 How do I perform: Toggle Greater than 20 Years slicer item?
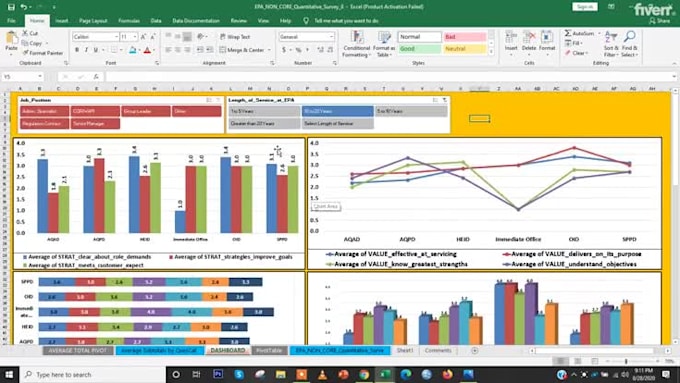pyautogui.click(x=264, y=124)
